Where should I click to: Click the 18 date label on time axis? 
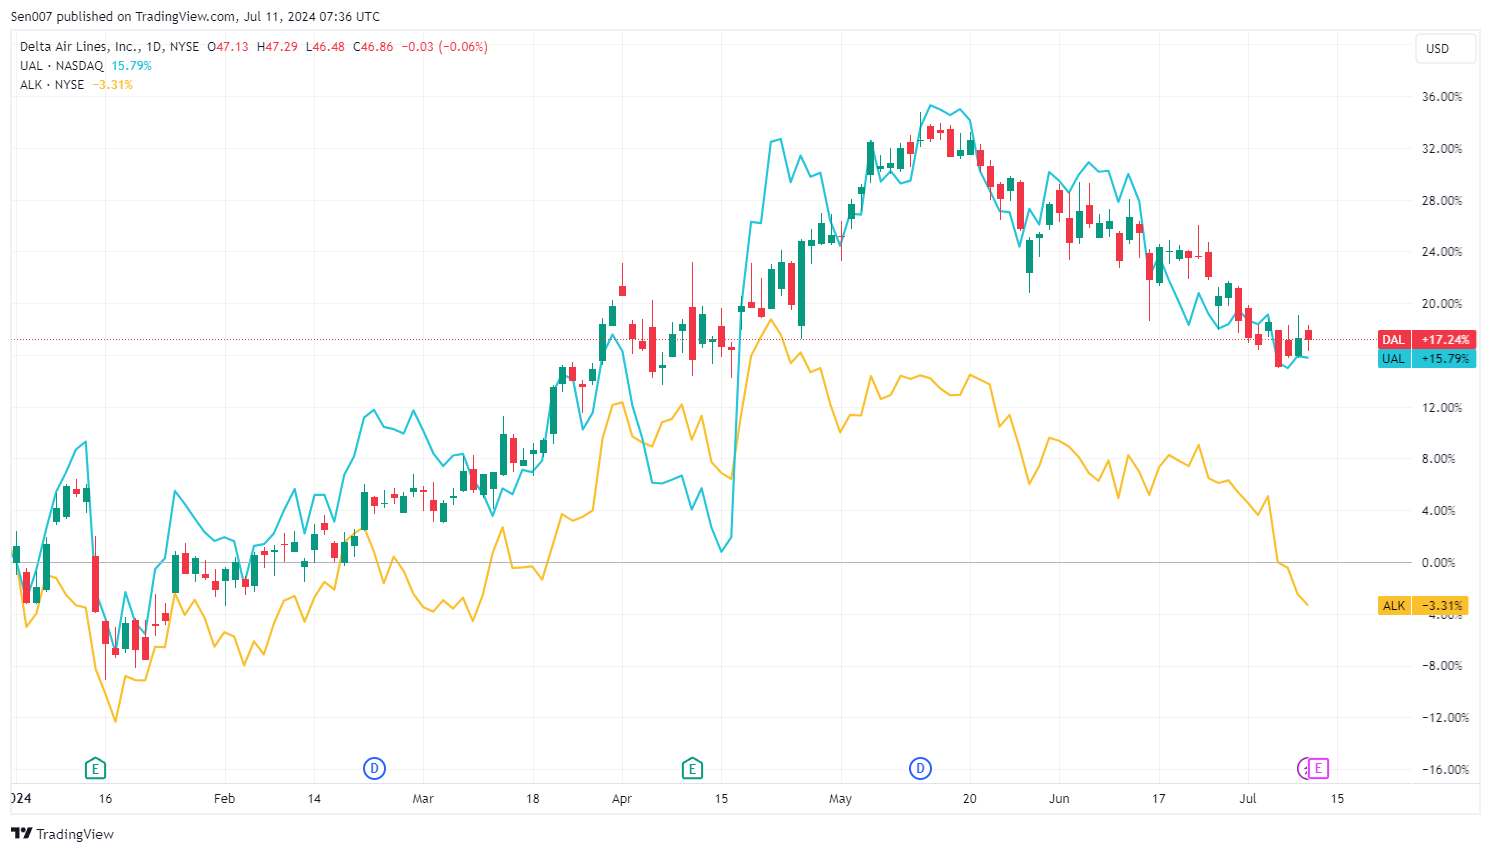[533, 799]
